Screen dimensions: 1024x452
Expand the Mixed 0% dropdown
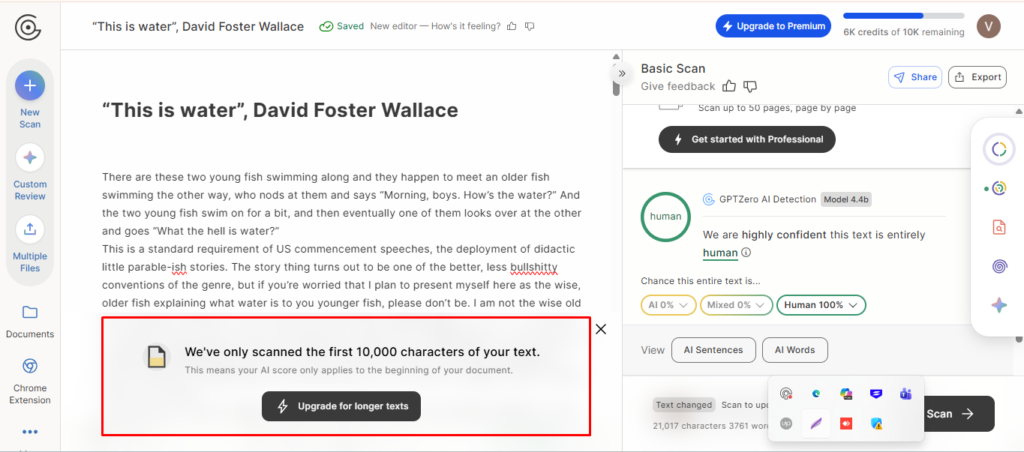[x=736, y=305]
